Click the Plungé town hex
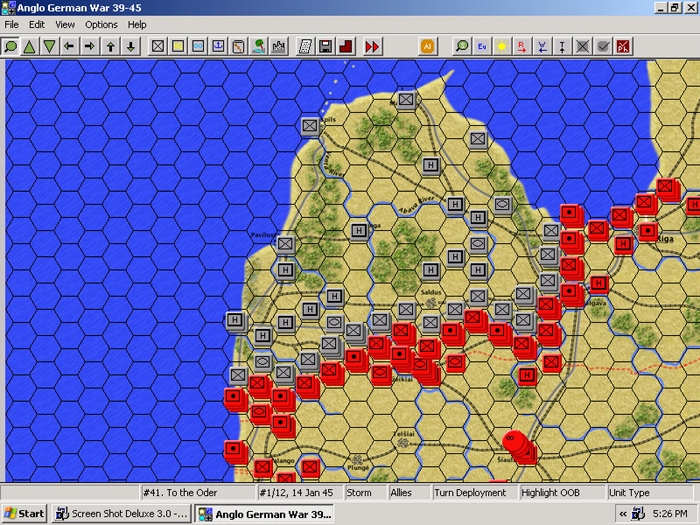 [358, 460]
